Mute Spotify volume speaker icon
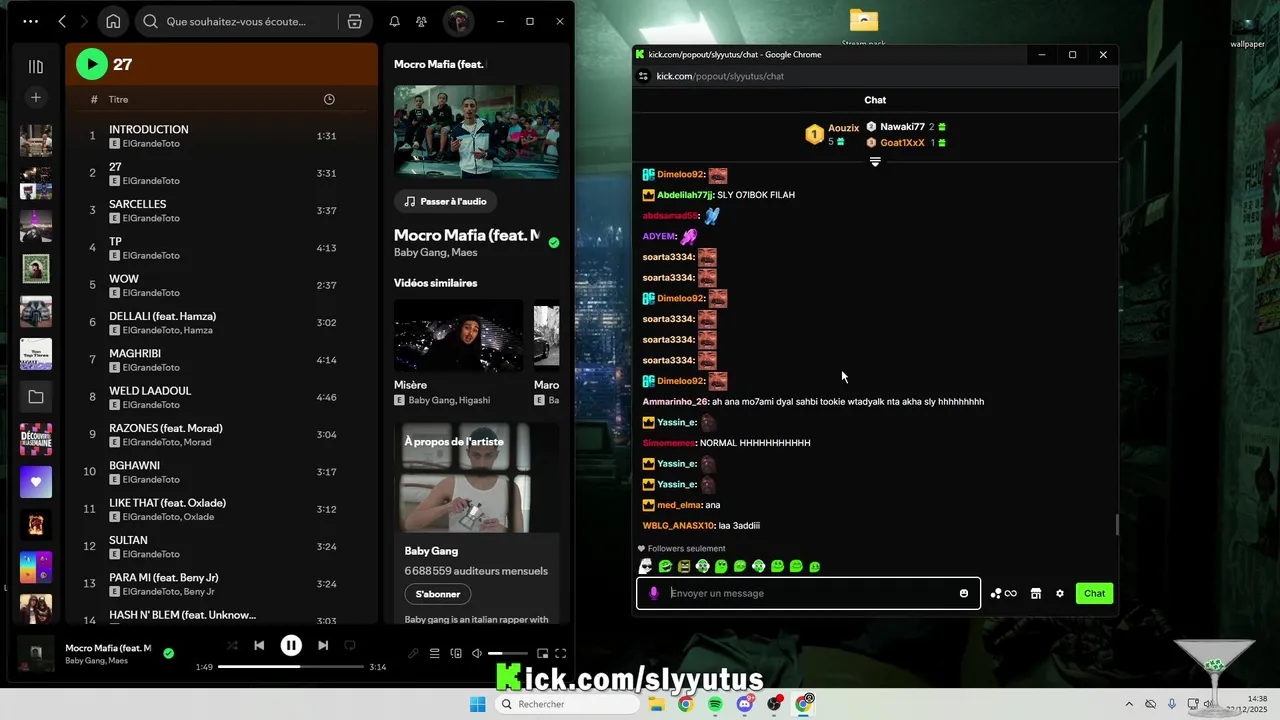Viewport: 1280px width, 720px height. (x=477, y=654)
